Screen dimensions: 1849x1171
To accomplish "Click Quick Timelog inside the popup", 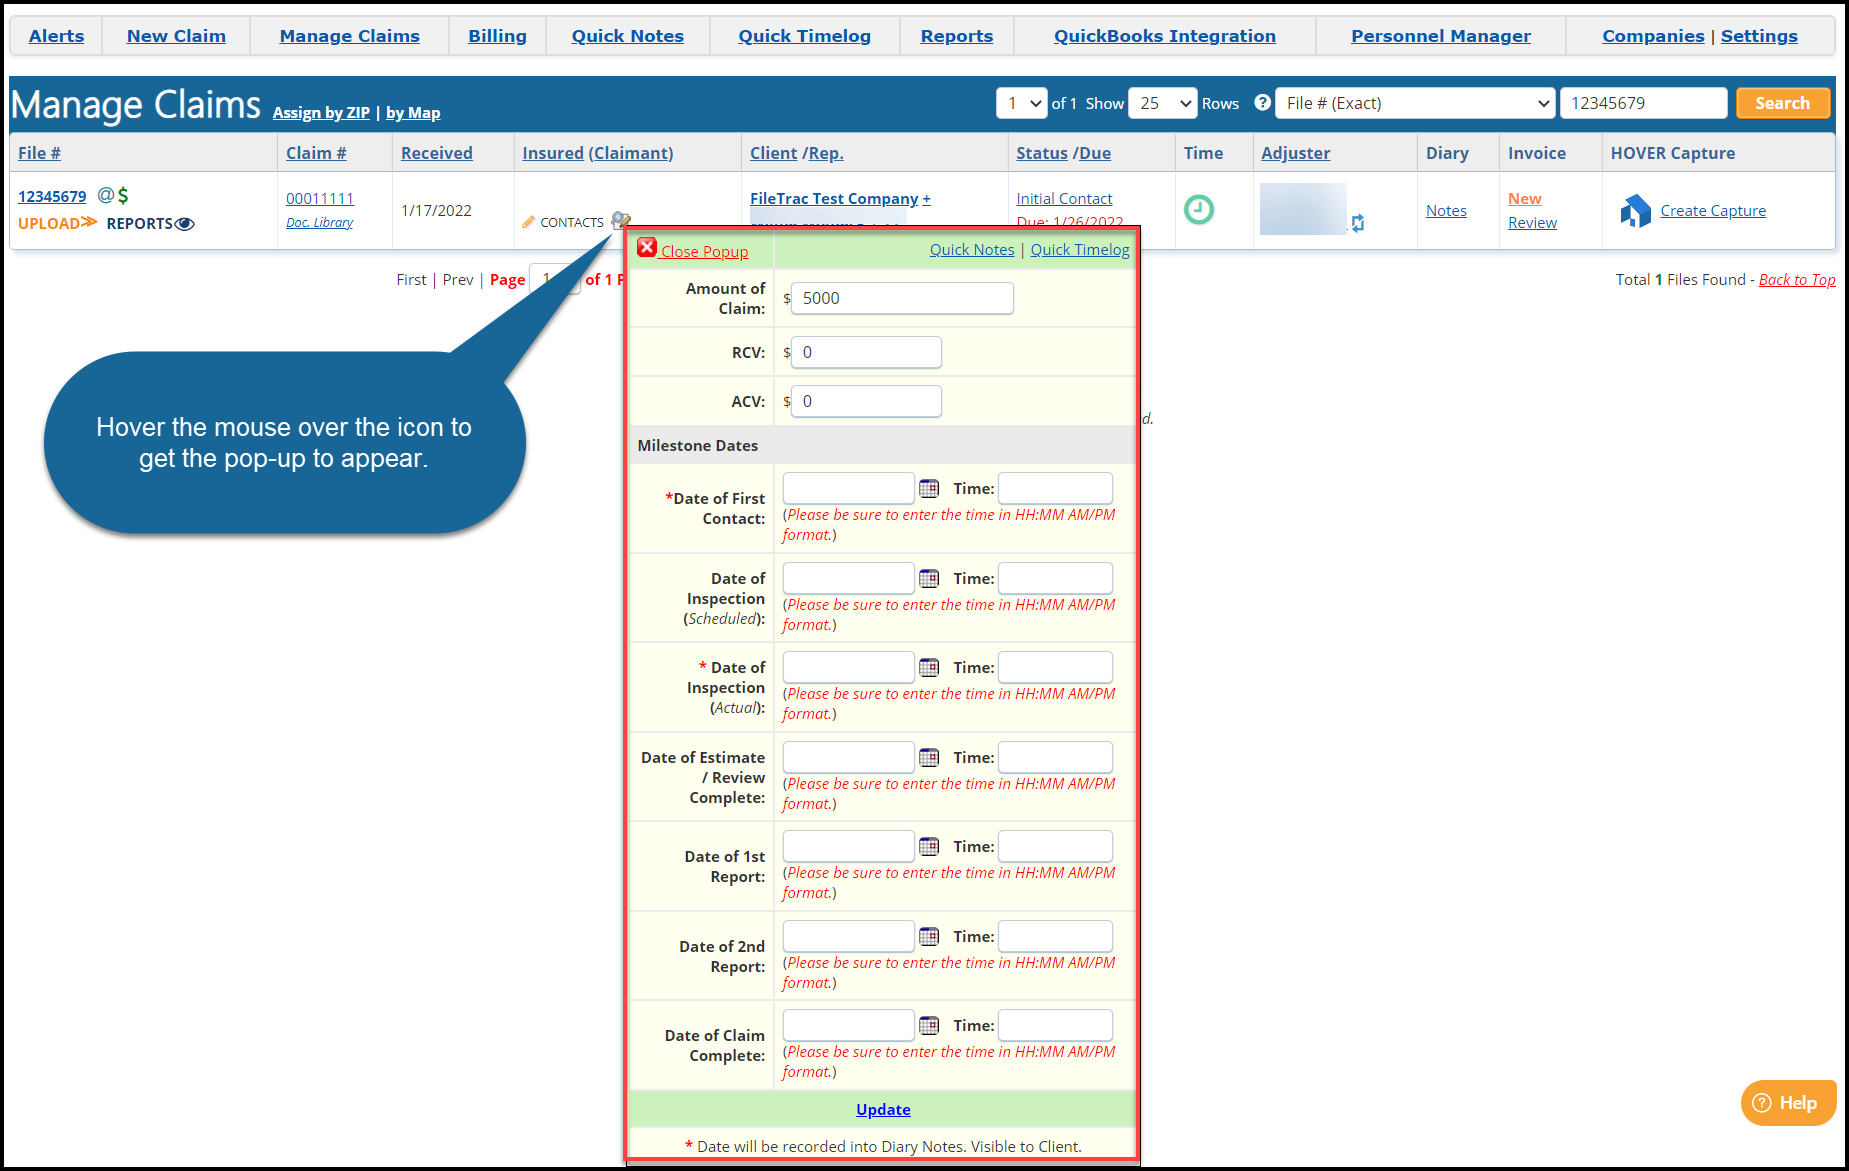I will (x=1079, y=249).
